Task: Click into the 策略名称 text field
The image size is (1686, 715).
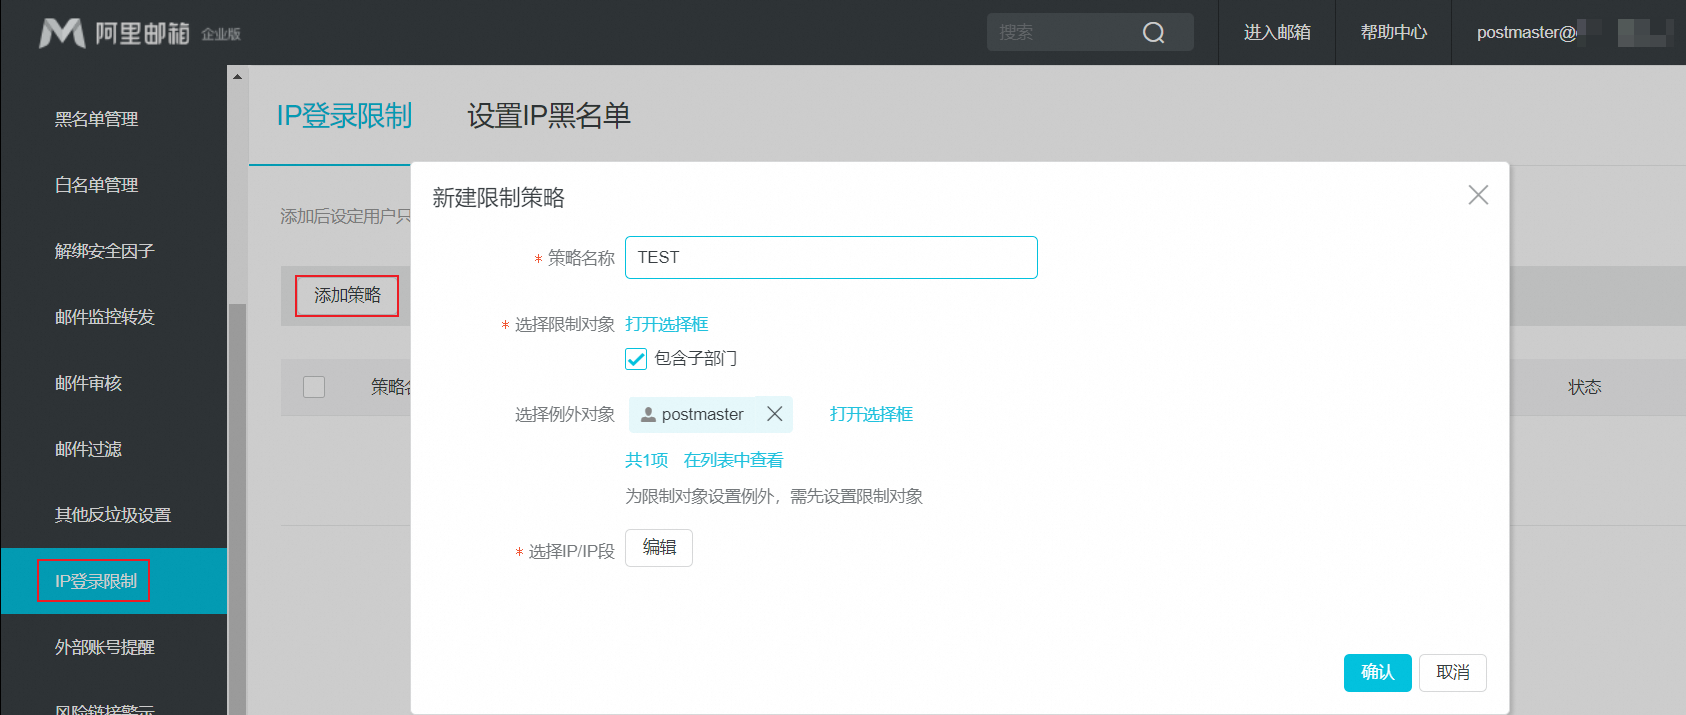Action: [x=830, y=258]
